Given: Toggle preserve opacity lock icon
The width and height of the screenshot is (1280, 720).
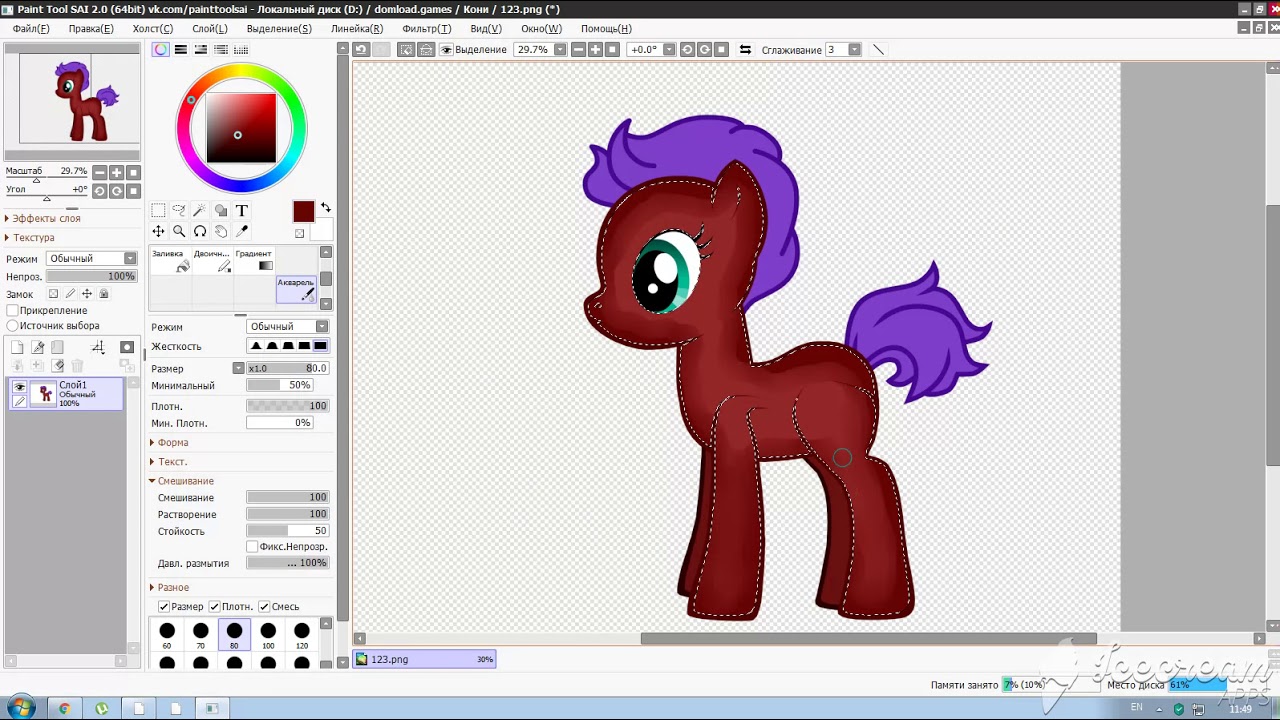Looking at the screenshot, I should [x=53, y=294].
